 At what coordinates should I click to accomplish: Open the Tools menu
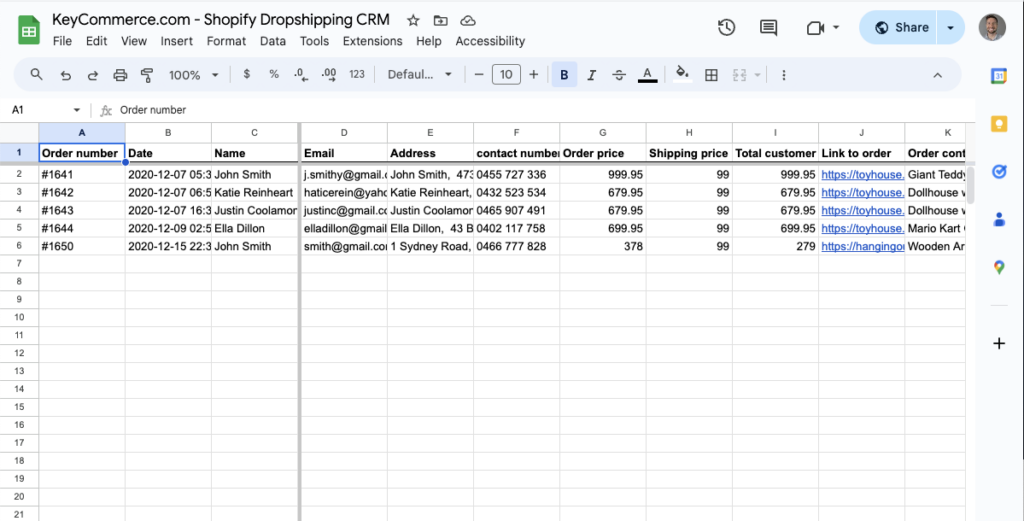point(314,41)
